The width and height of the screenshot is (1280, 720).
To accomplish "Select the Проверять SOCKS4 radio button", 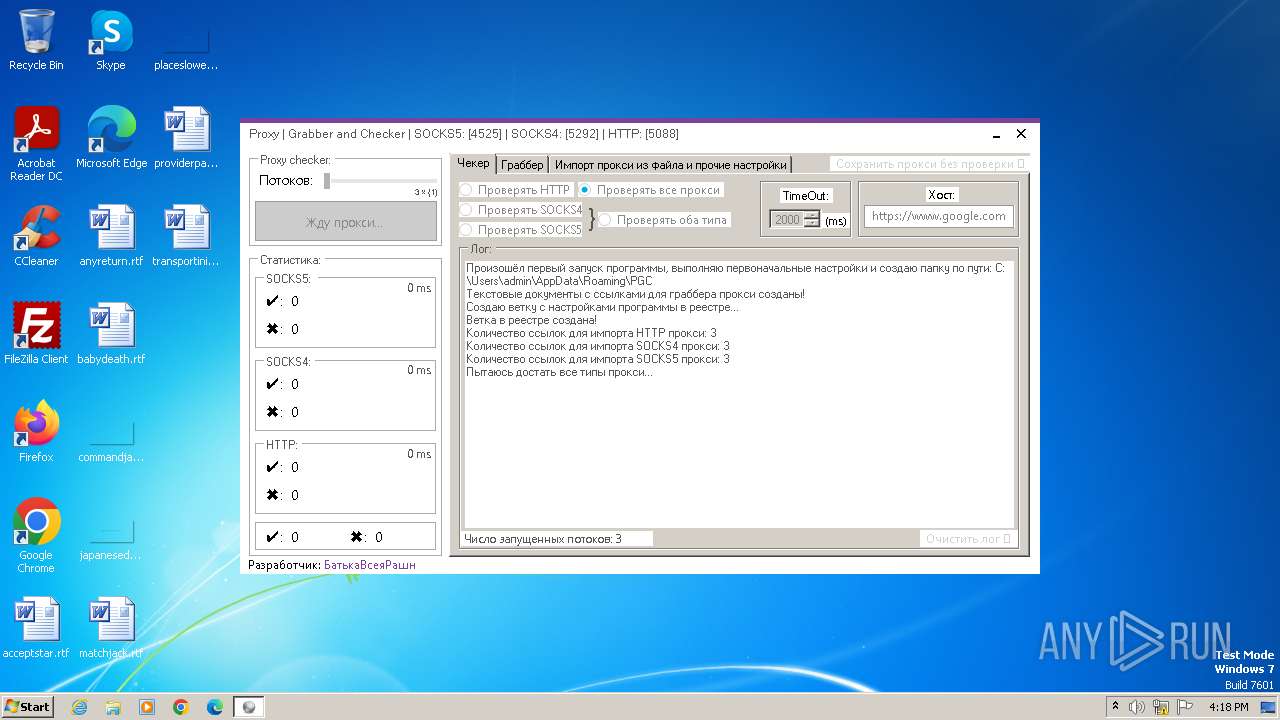I will pos(521,210).
